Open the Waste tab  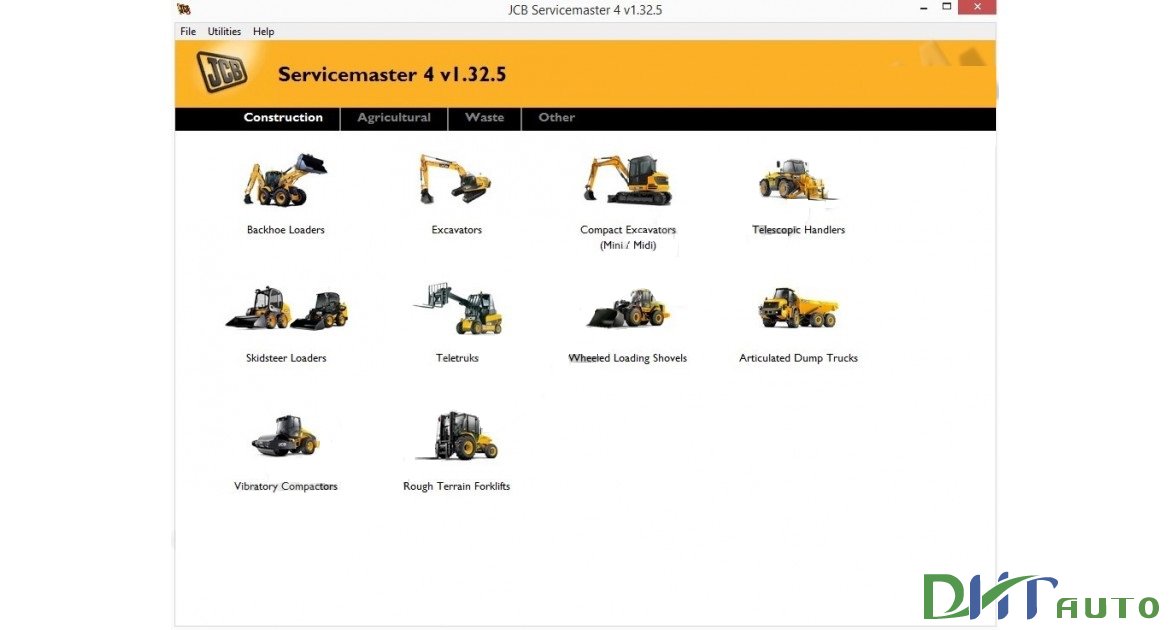coord(484,117)
